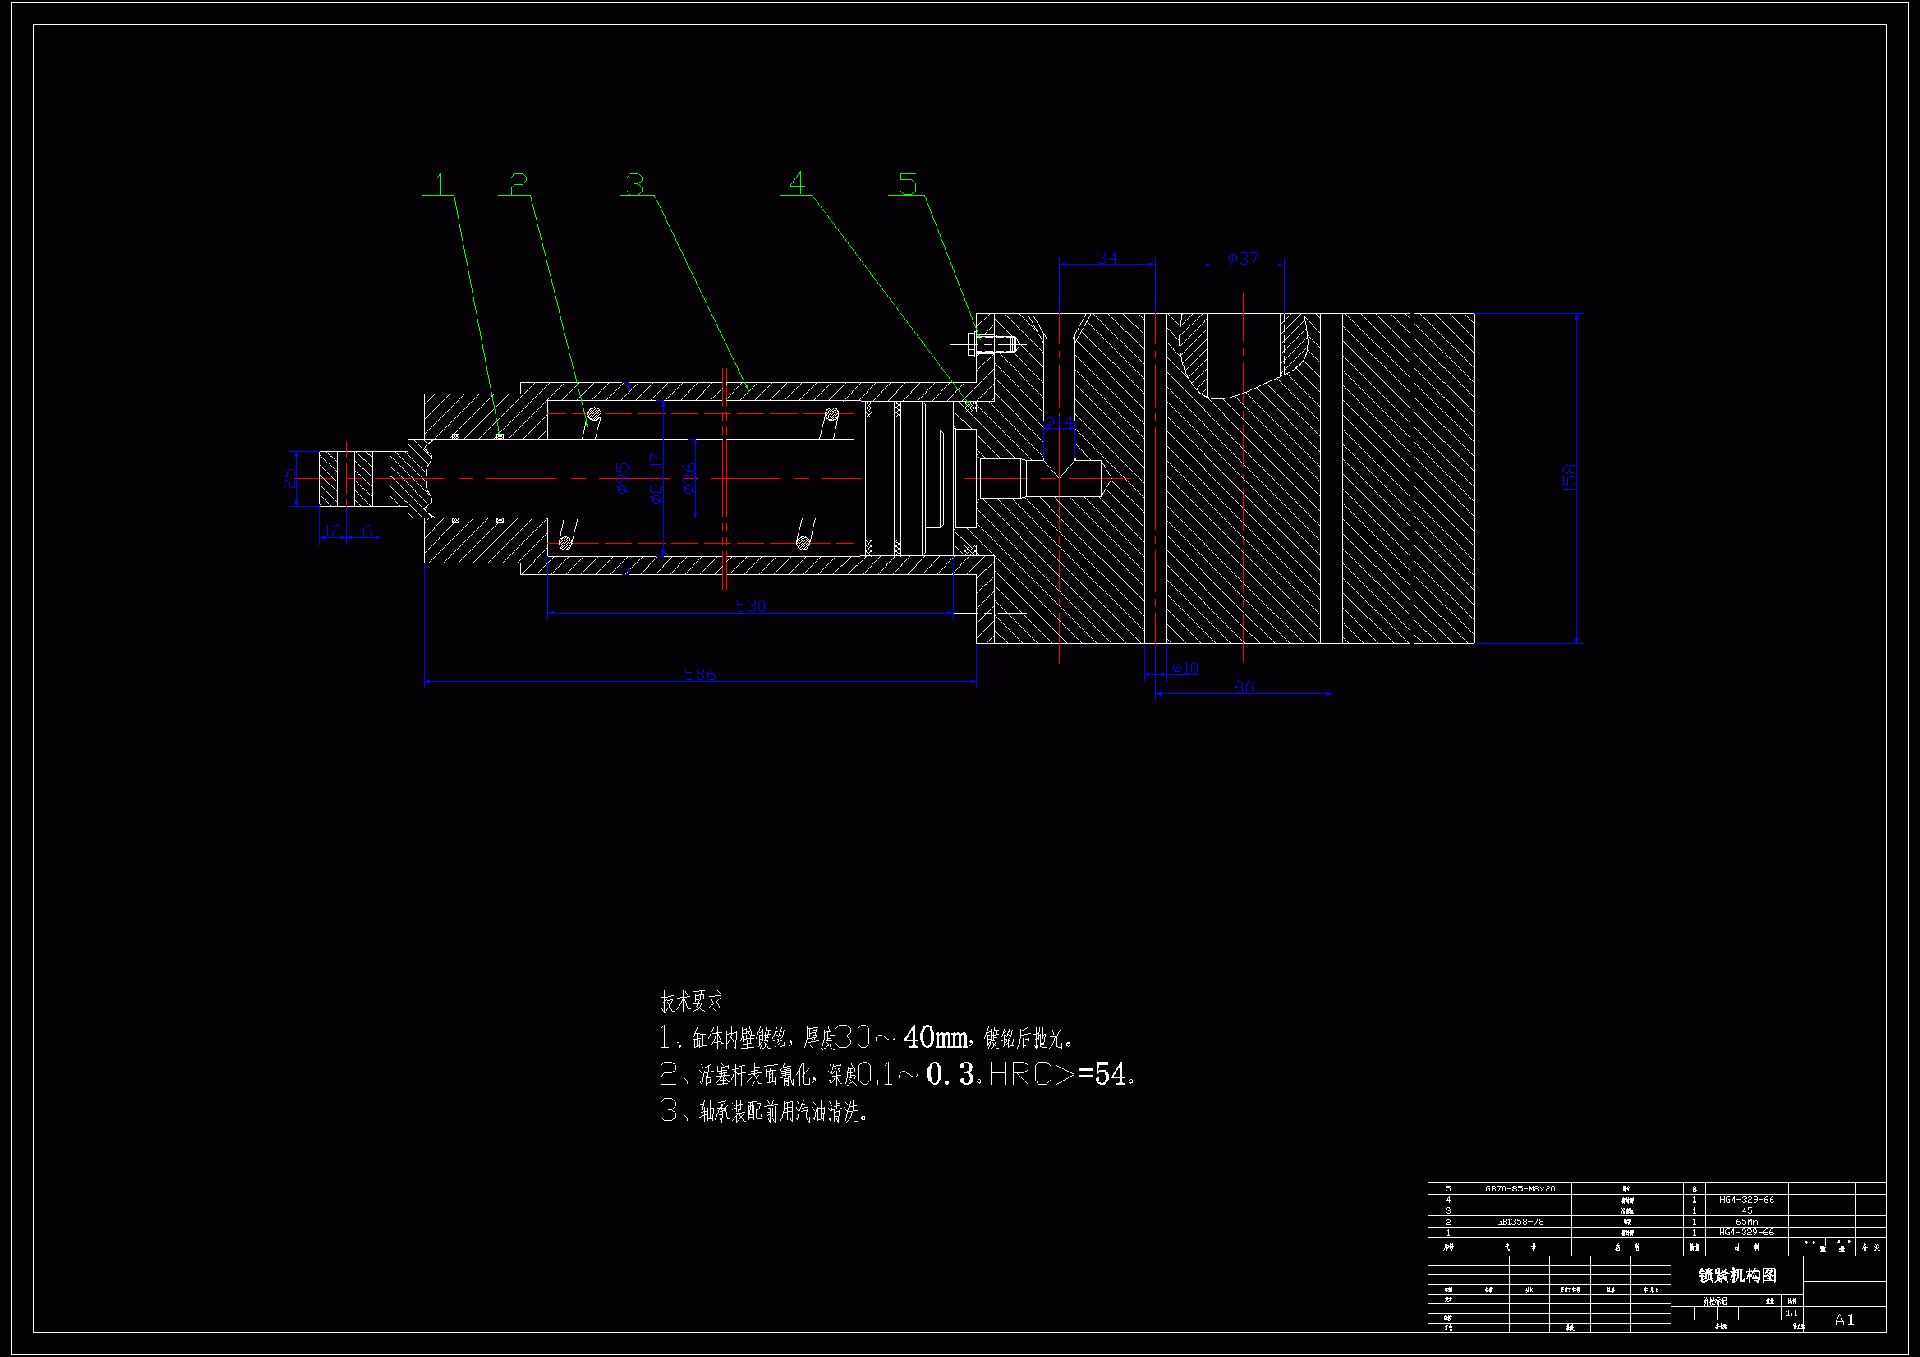Click green part callout number 2
Screen dimensions: 1920x1357
[518, 184]
